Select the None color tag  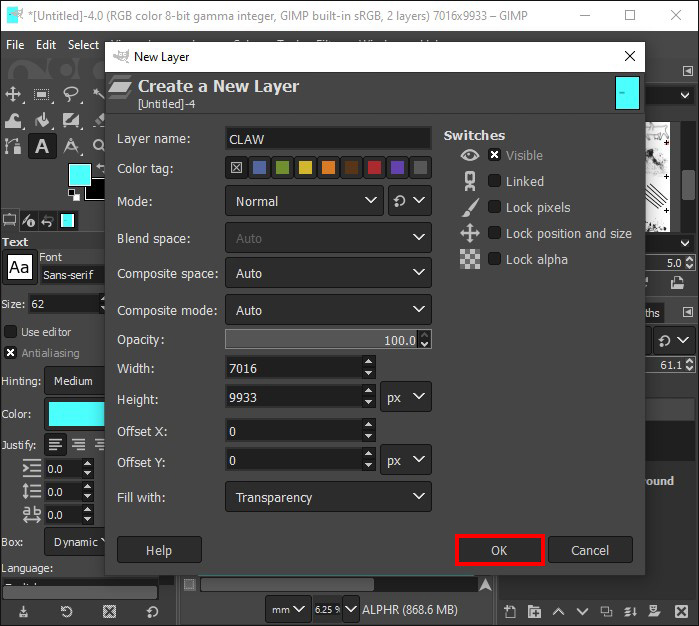[236, 168]
